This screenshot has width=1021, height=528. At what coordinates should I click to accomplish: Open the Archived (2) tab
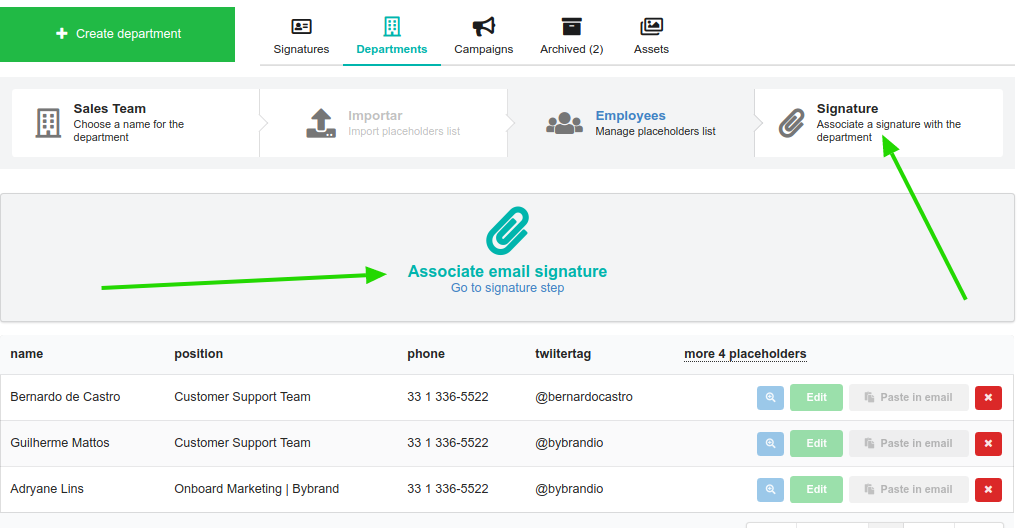(571, 36)
